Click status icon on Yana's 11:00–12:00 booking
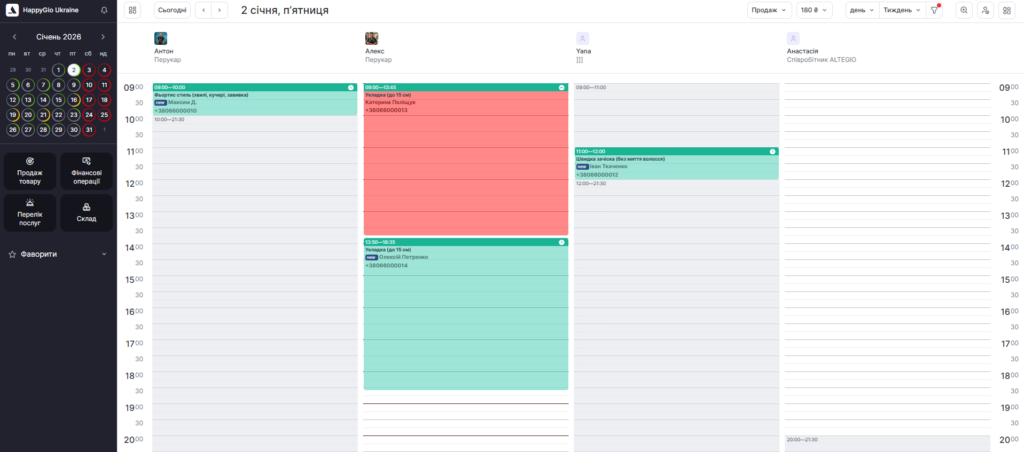The height and width of the screenshot is (452, 1024). tap(773, 151)
